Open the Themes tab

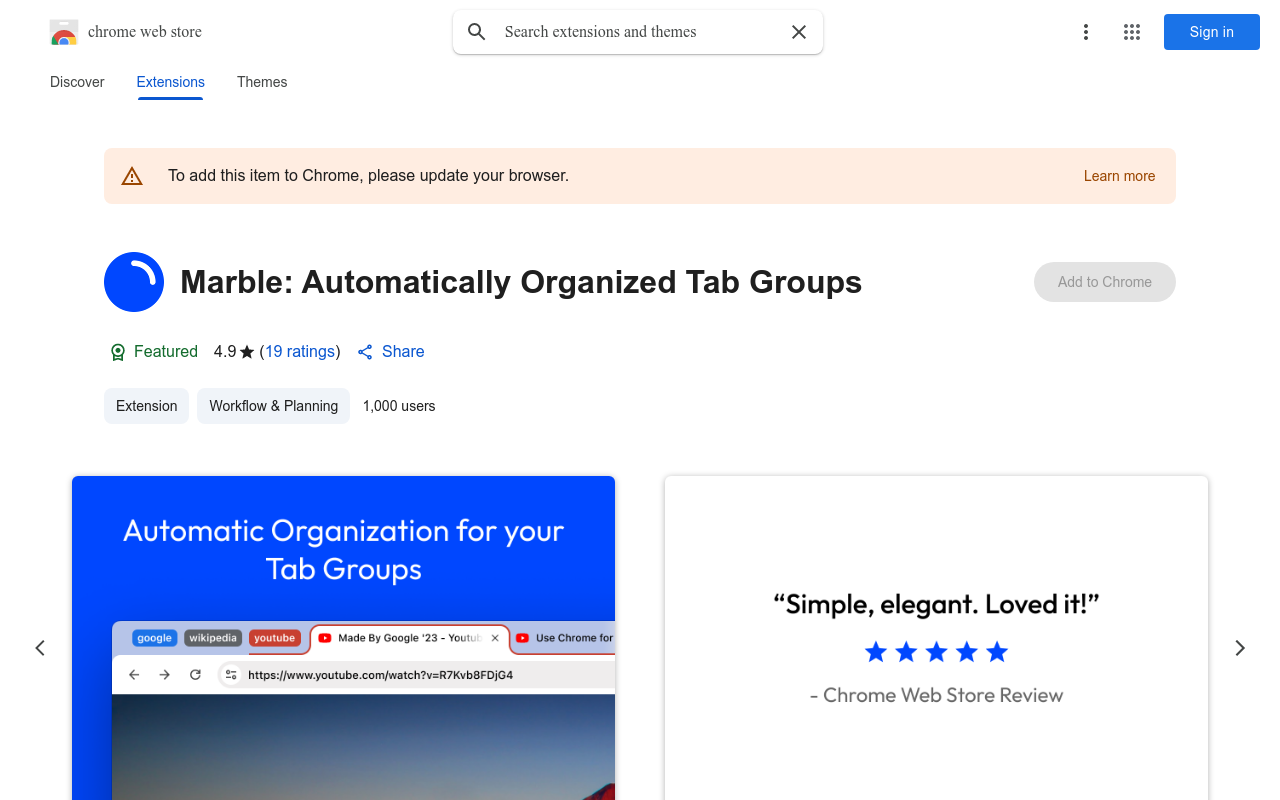tap(262, 82)
